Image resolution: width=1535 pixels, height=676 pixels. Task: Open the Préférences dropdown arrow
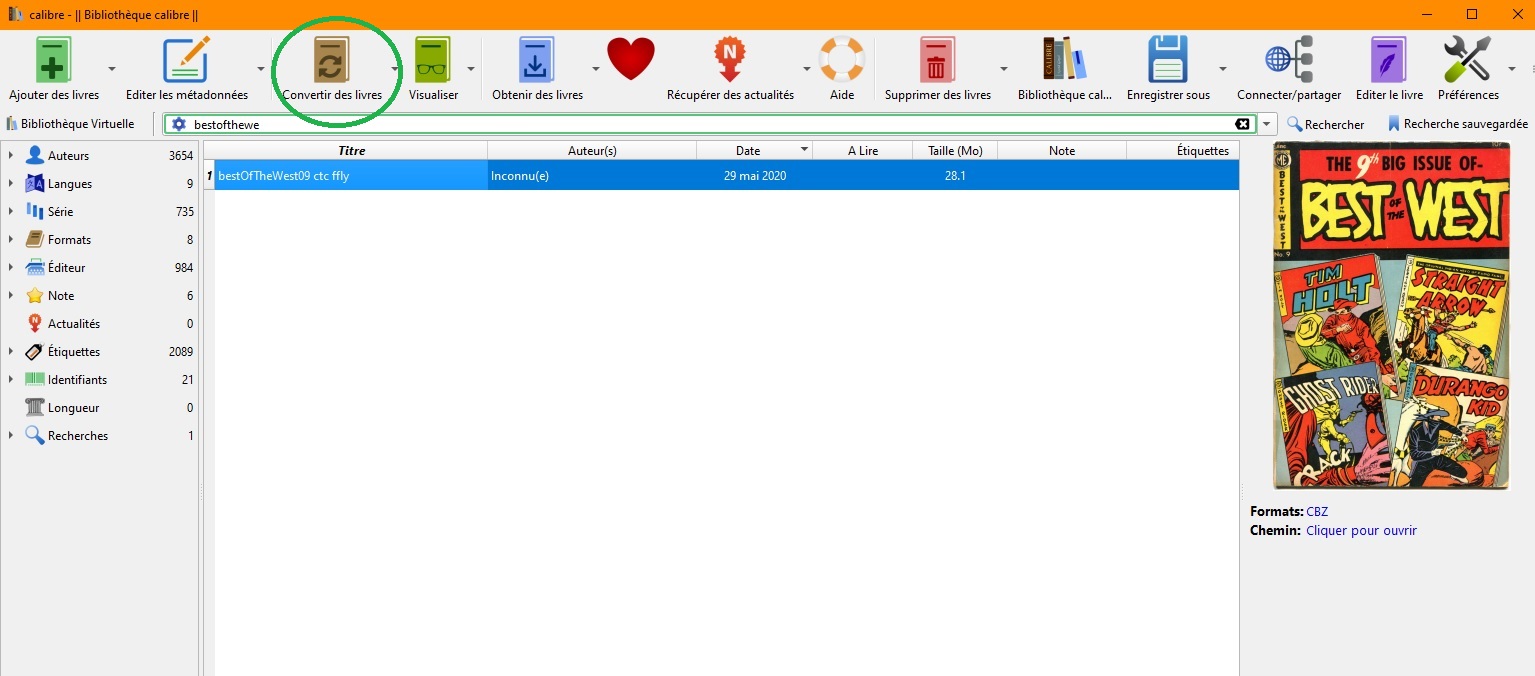(1511, 69)
